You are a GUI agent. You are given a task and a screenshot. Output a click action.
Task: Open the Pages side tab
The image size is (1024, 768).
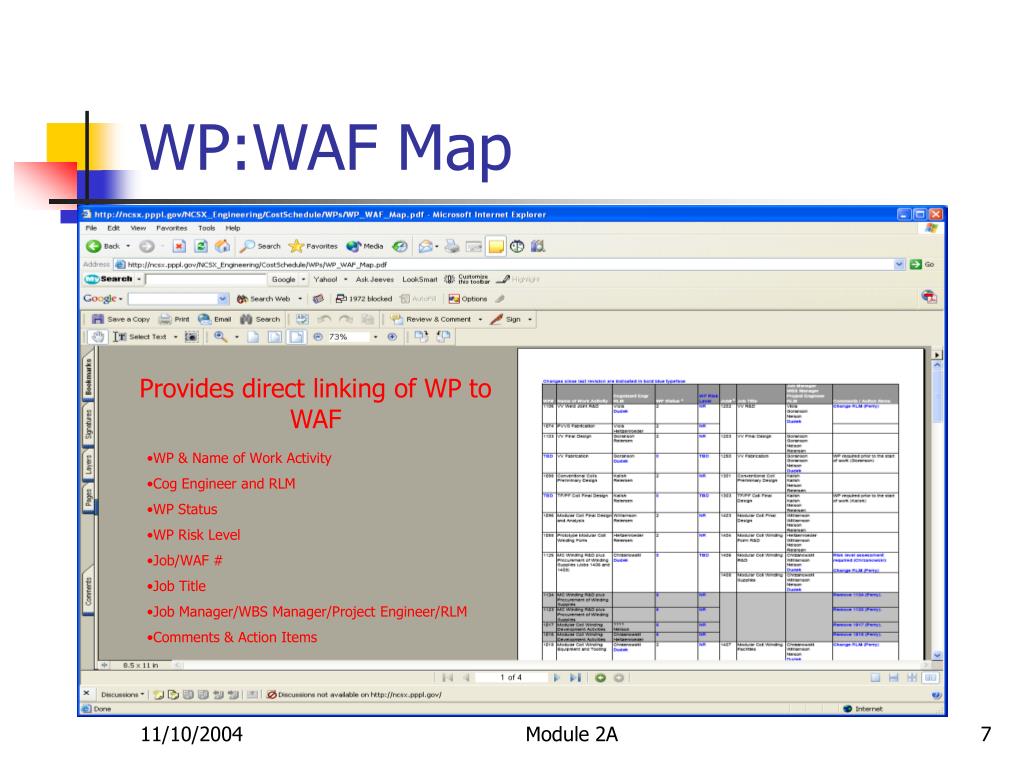click(88, 498)
